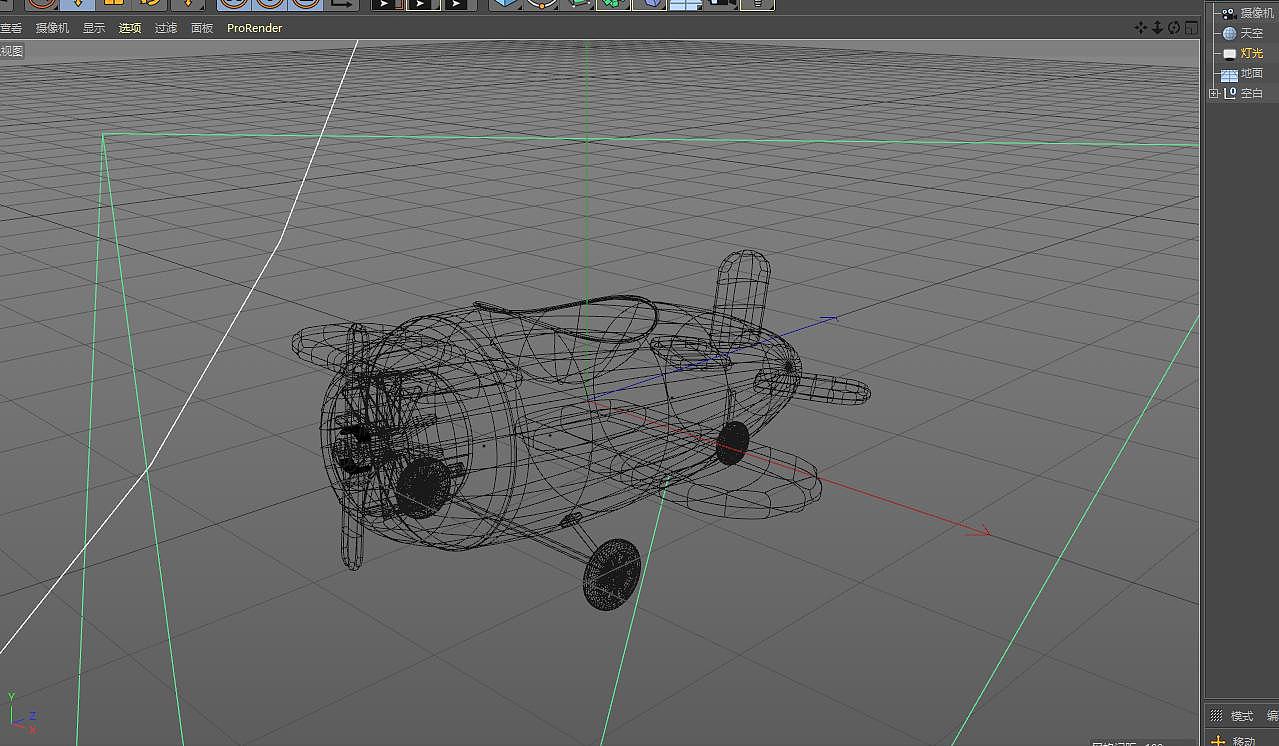Open the 显示 viewport menu
This screenshot has height=746, width=1279.
click(x=94, y=28)
